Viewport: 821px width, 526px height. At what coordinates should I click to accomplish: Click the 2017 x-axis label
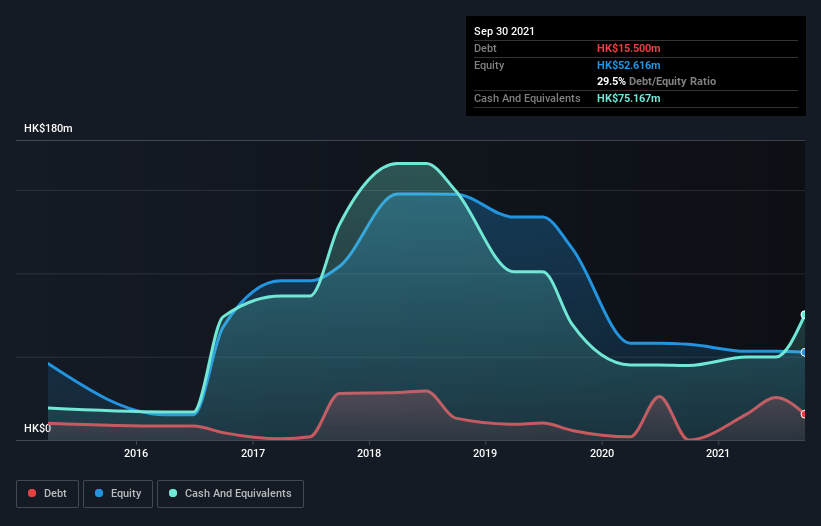[x=253, y=453]
